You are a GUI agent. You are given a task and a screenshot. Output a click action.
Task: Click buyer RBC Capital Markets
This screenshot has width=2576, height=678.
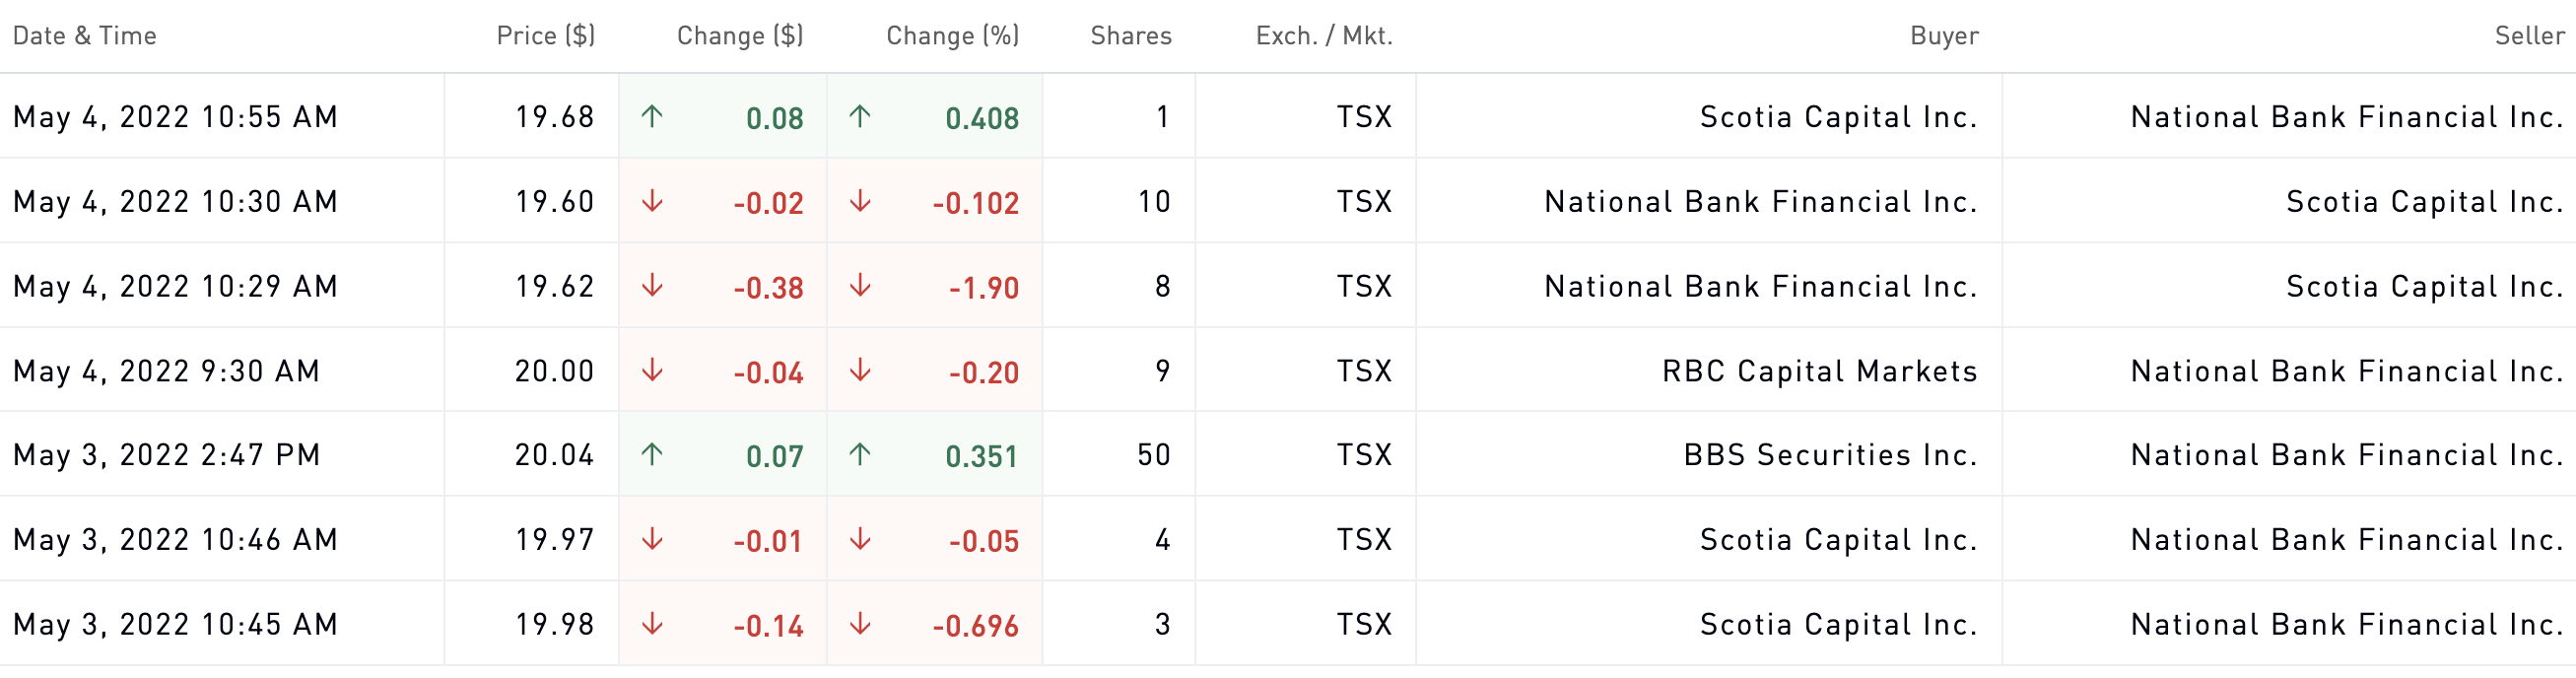[x=1820, y=371]
